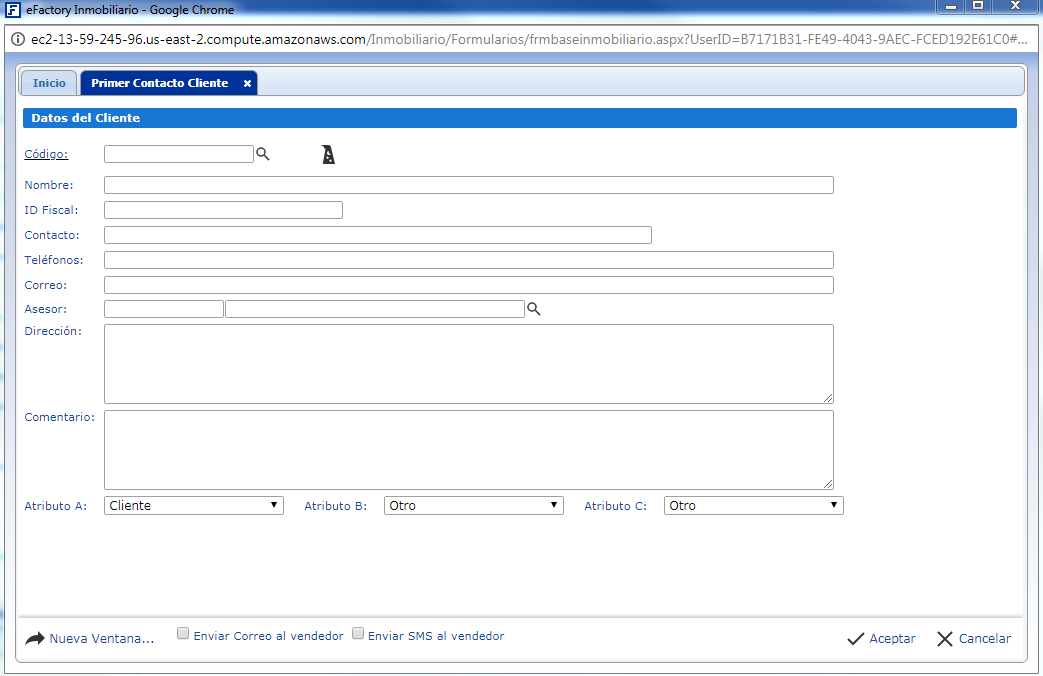Click the browser address bar URL

pos(529,39)
